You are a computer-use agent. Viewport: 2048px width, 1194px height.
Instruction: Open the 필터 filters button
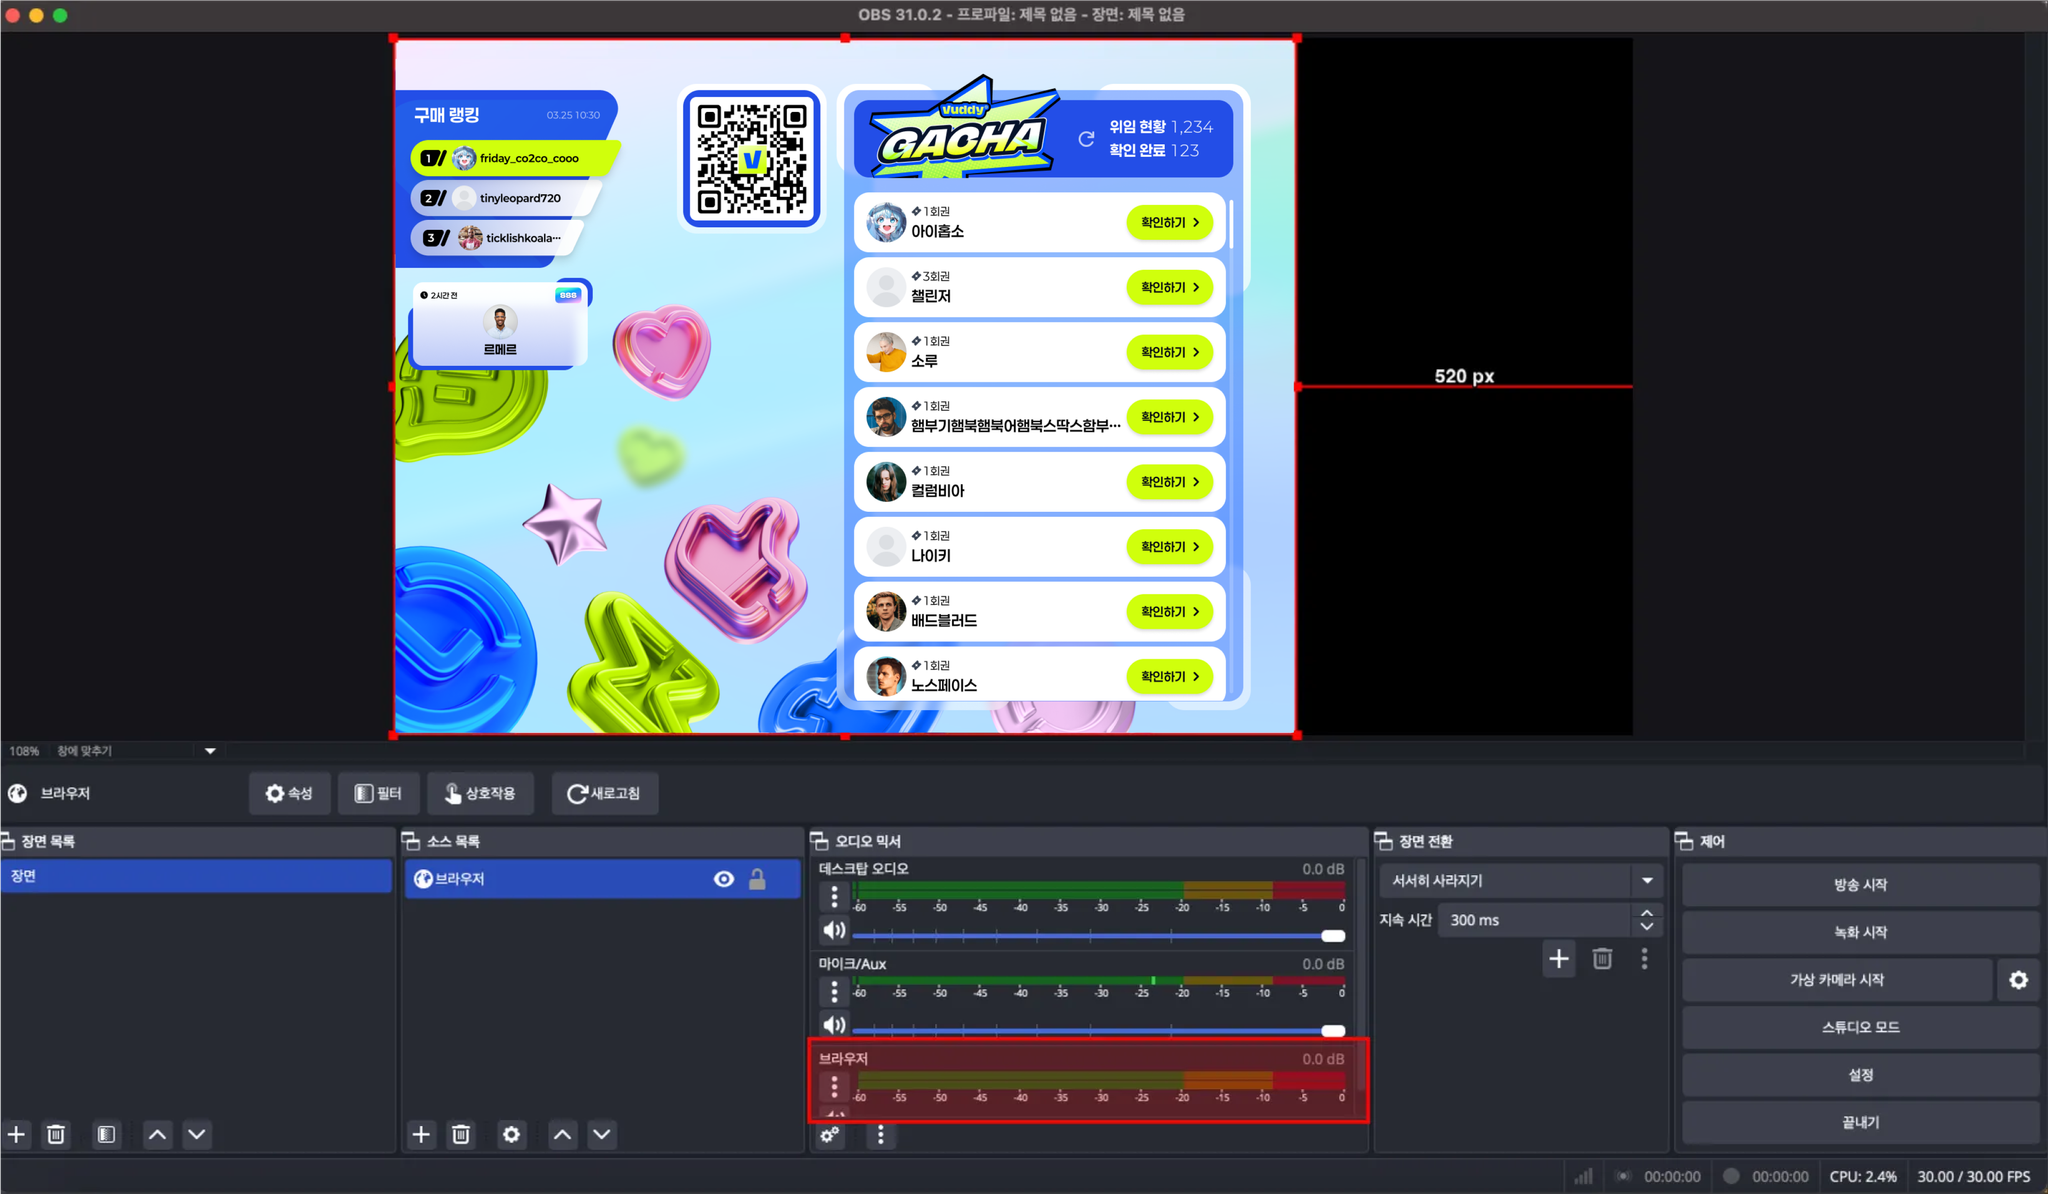pyautogui.click(x=378, y=793)
